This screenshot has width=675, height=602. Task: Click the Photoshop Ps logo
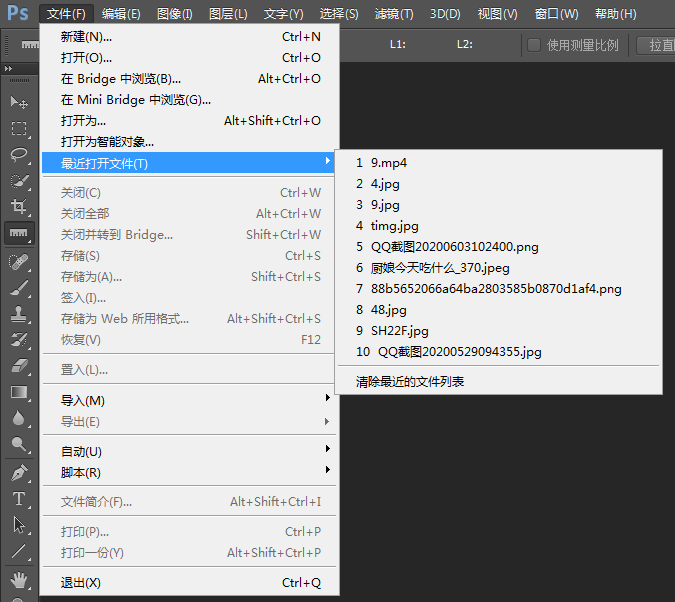click(x=18, y=13)
